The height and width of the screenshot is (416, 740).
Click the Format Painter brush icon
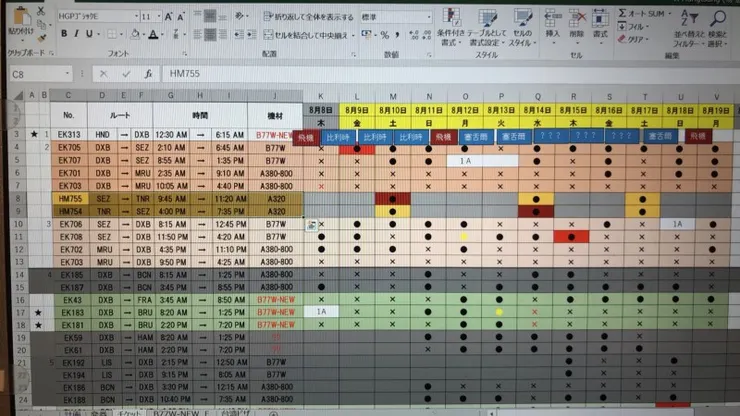(x=42, y=38)
